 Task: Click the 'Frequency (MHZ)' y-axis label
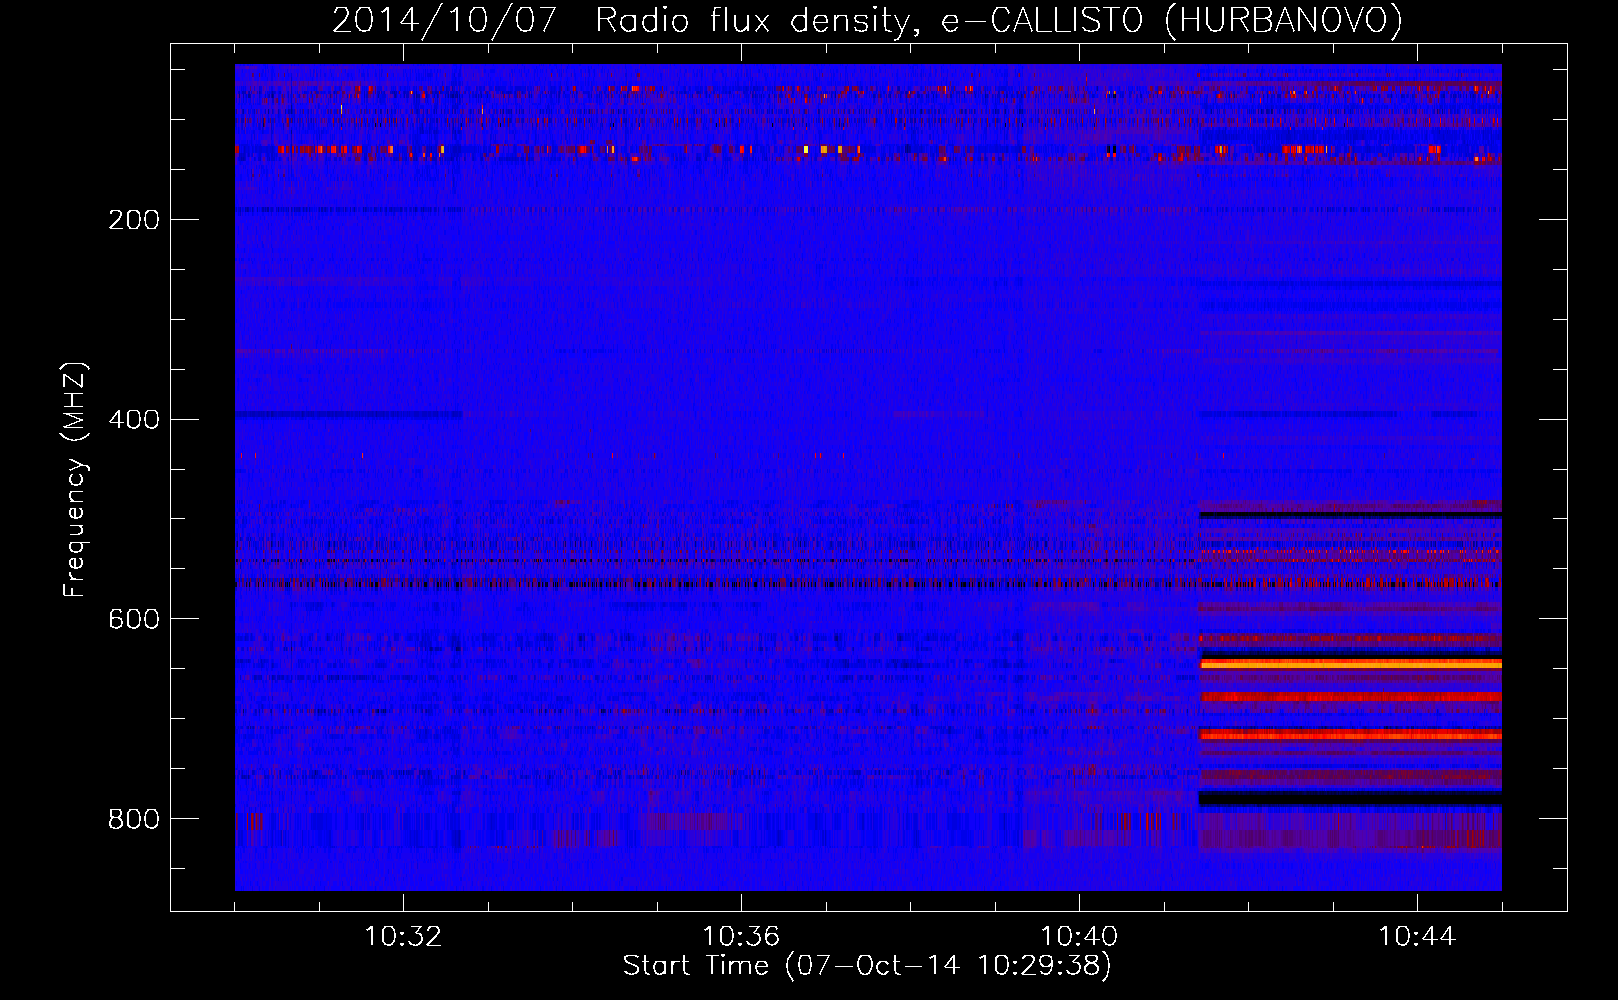(75, 480)
